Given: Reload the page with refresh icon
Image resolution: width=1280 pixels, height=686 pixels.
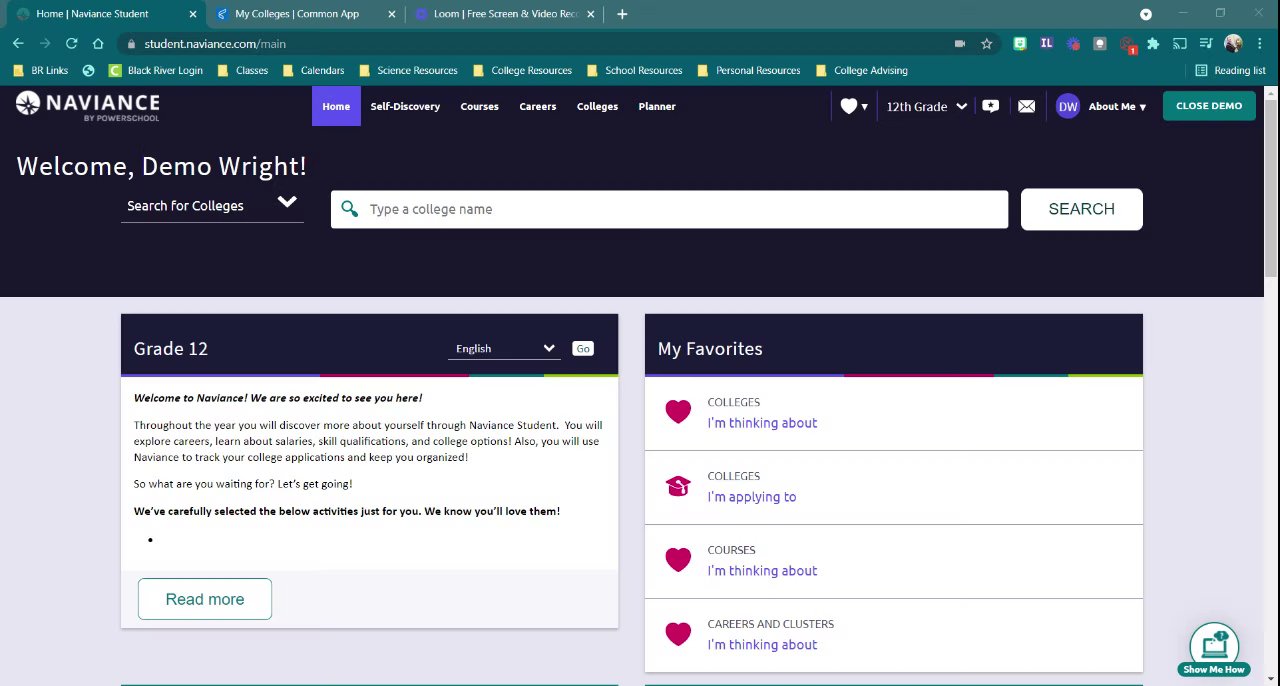Looking at the screenshot, I should [71, 44].
